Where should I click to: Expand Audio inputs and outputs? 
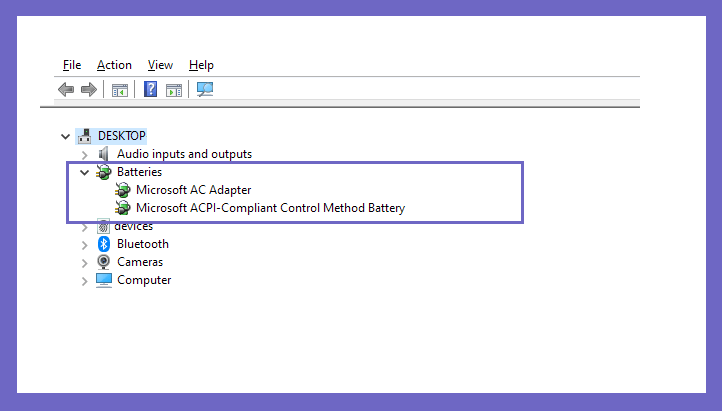coord(84,155)
